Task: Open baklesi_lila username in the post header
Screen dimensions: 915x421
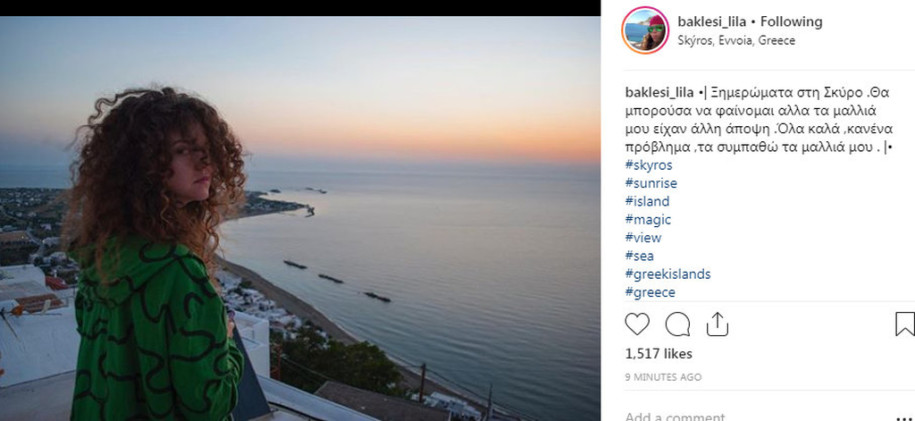Action: pos(712,22)
